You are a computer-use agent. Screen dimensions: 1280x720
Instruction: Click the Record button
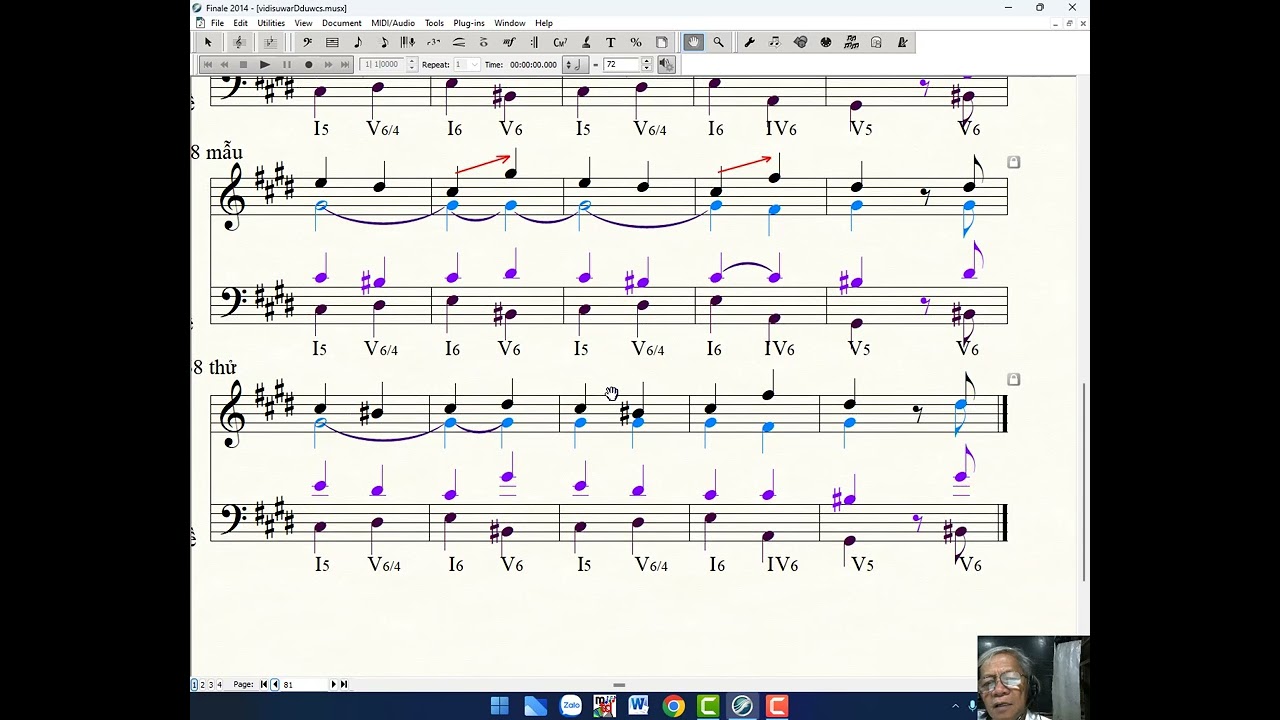pyautogui.click(x=308, y=64)
